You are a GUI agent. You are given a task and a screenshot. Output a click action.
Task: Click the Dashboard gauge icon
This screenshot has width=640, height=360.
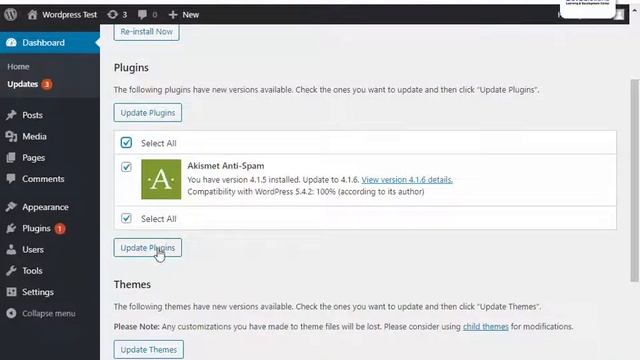tap(11, 42)
